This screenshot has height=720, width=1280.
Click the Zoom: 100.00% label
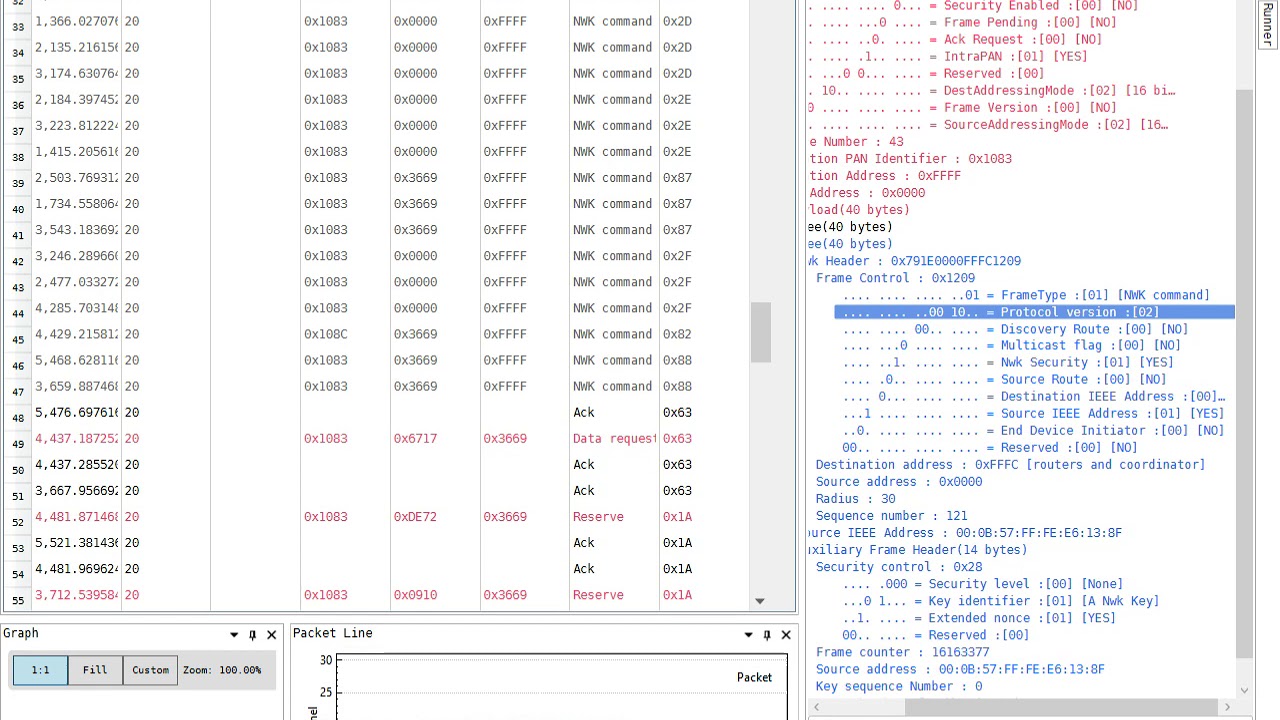(222, 670)
